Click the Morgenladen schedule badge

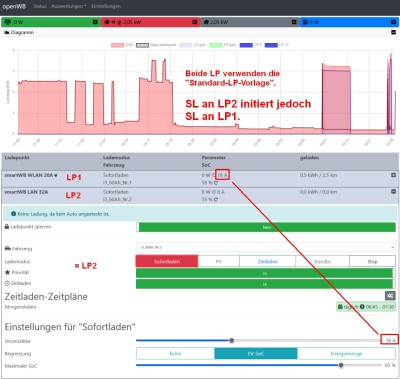point(366,307)
